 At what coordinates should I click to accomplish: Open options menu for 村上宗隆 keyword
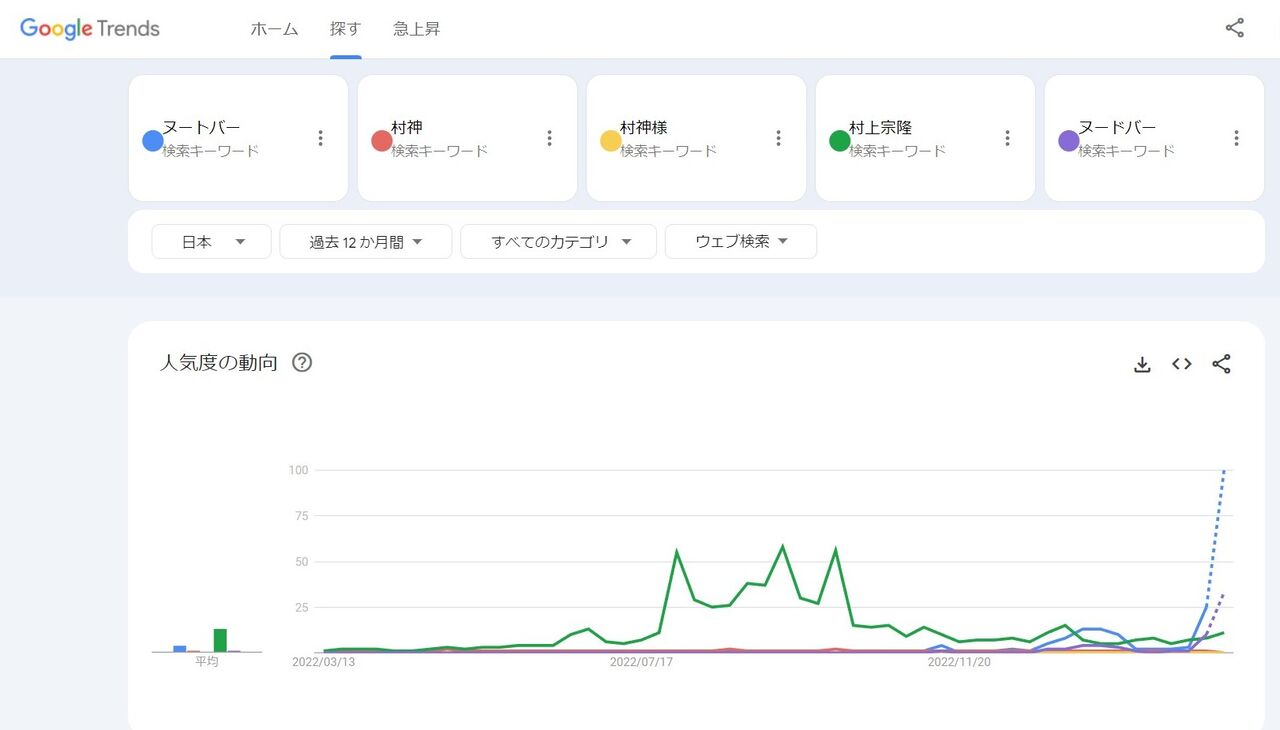[1007, 139]
